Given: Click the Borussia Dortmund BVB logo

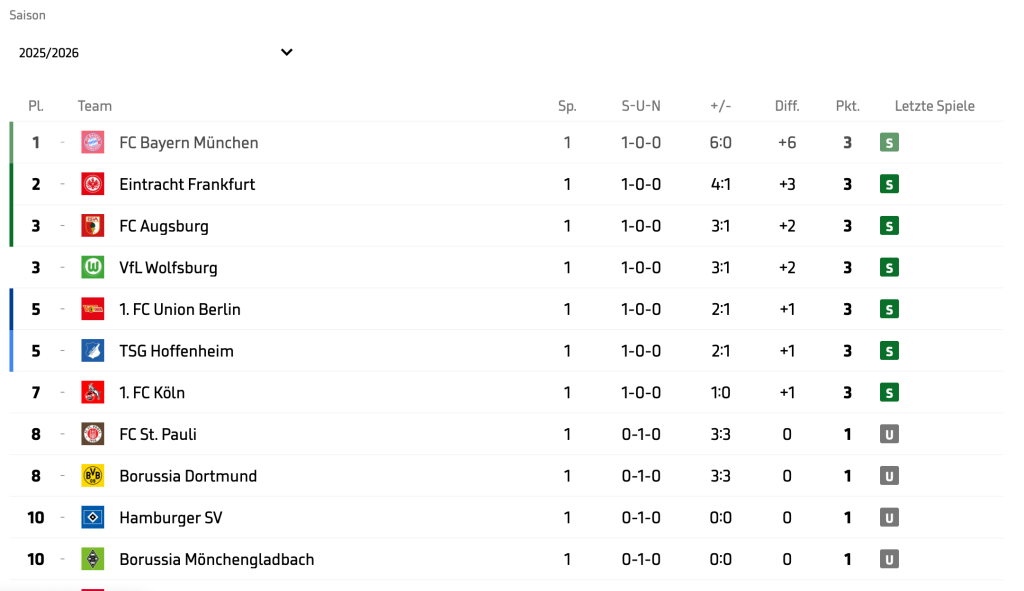Looking at the screenshot, I should [93, 476].
